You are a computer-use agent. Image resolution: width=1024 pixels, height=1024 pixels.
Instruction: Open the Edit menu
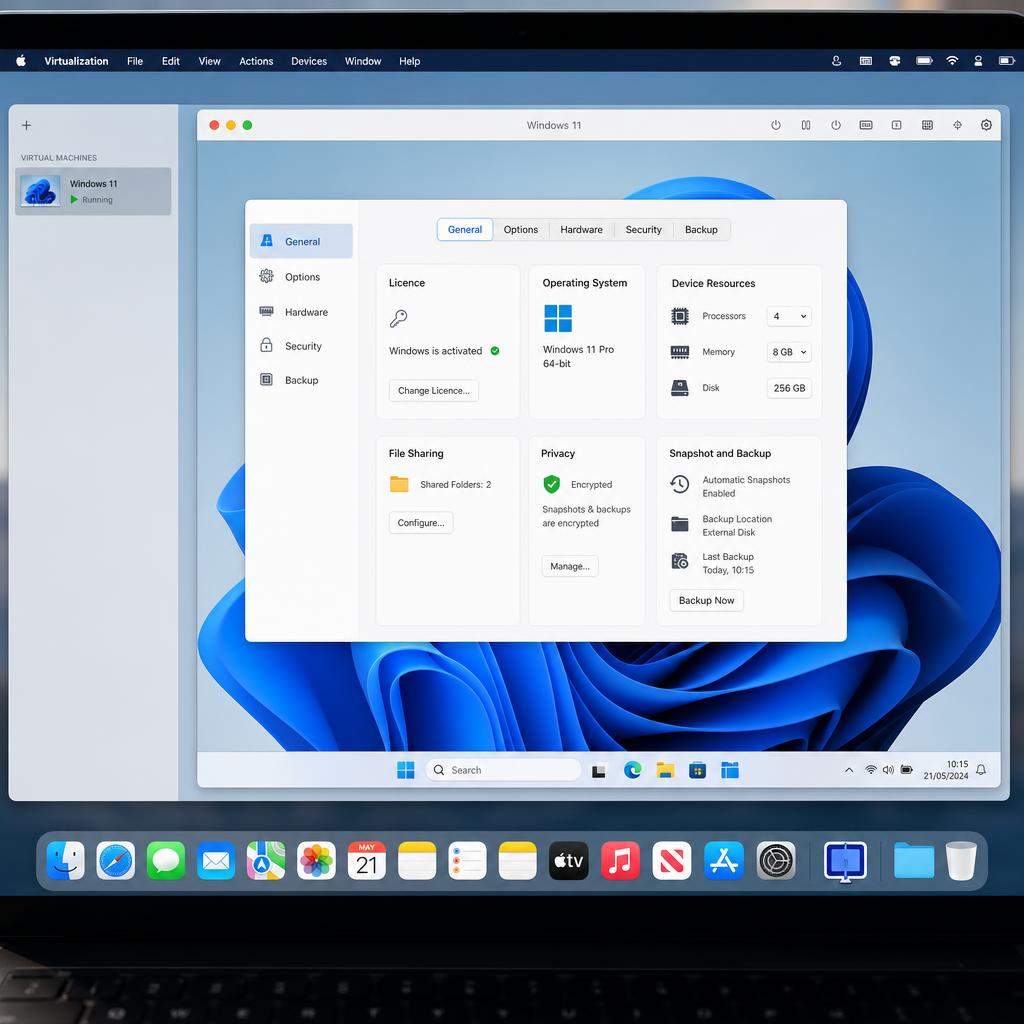point(170,61)
